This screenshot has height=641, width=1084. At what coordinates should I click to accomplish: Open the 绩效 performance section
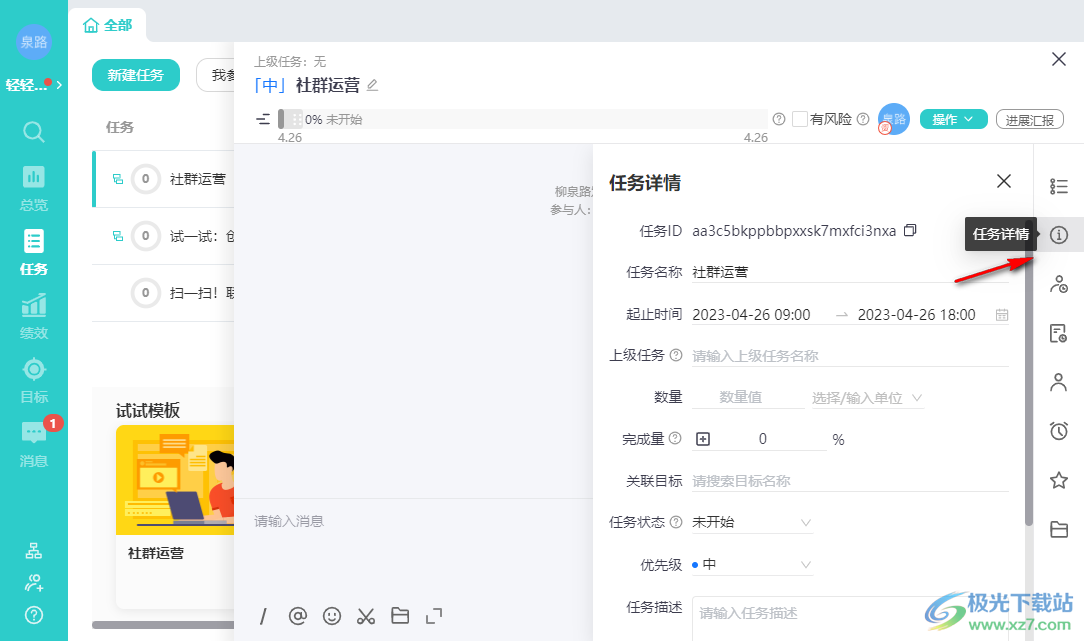(x=33, y=317)
